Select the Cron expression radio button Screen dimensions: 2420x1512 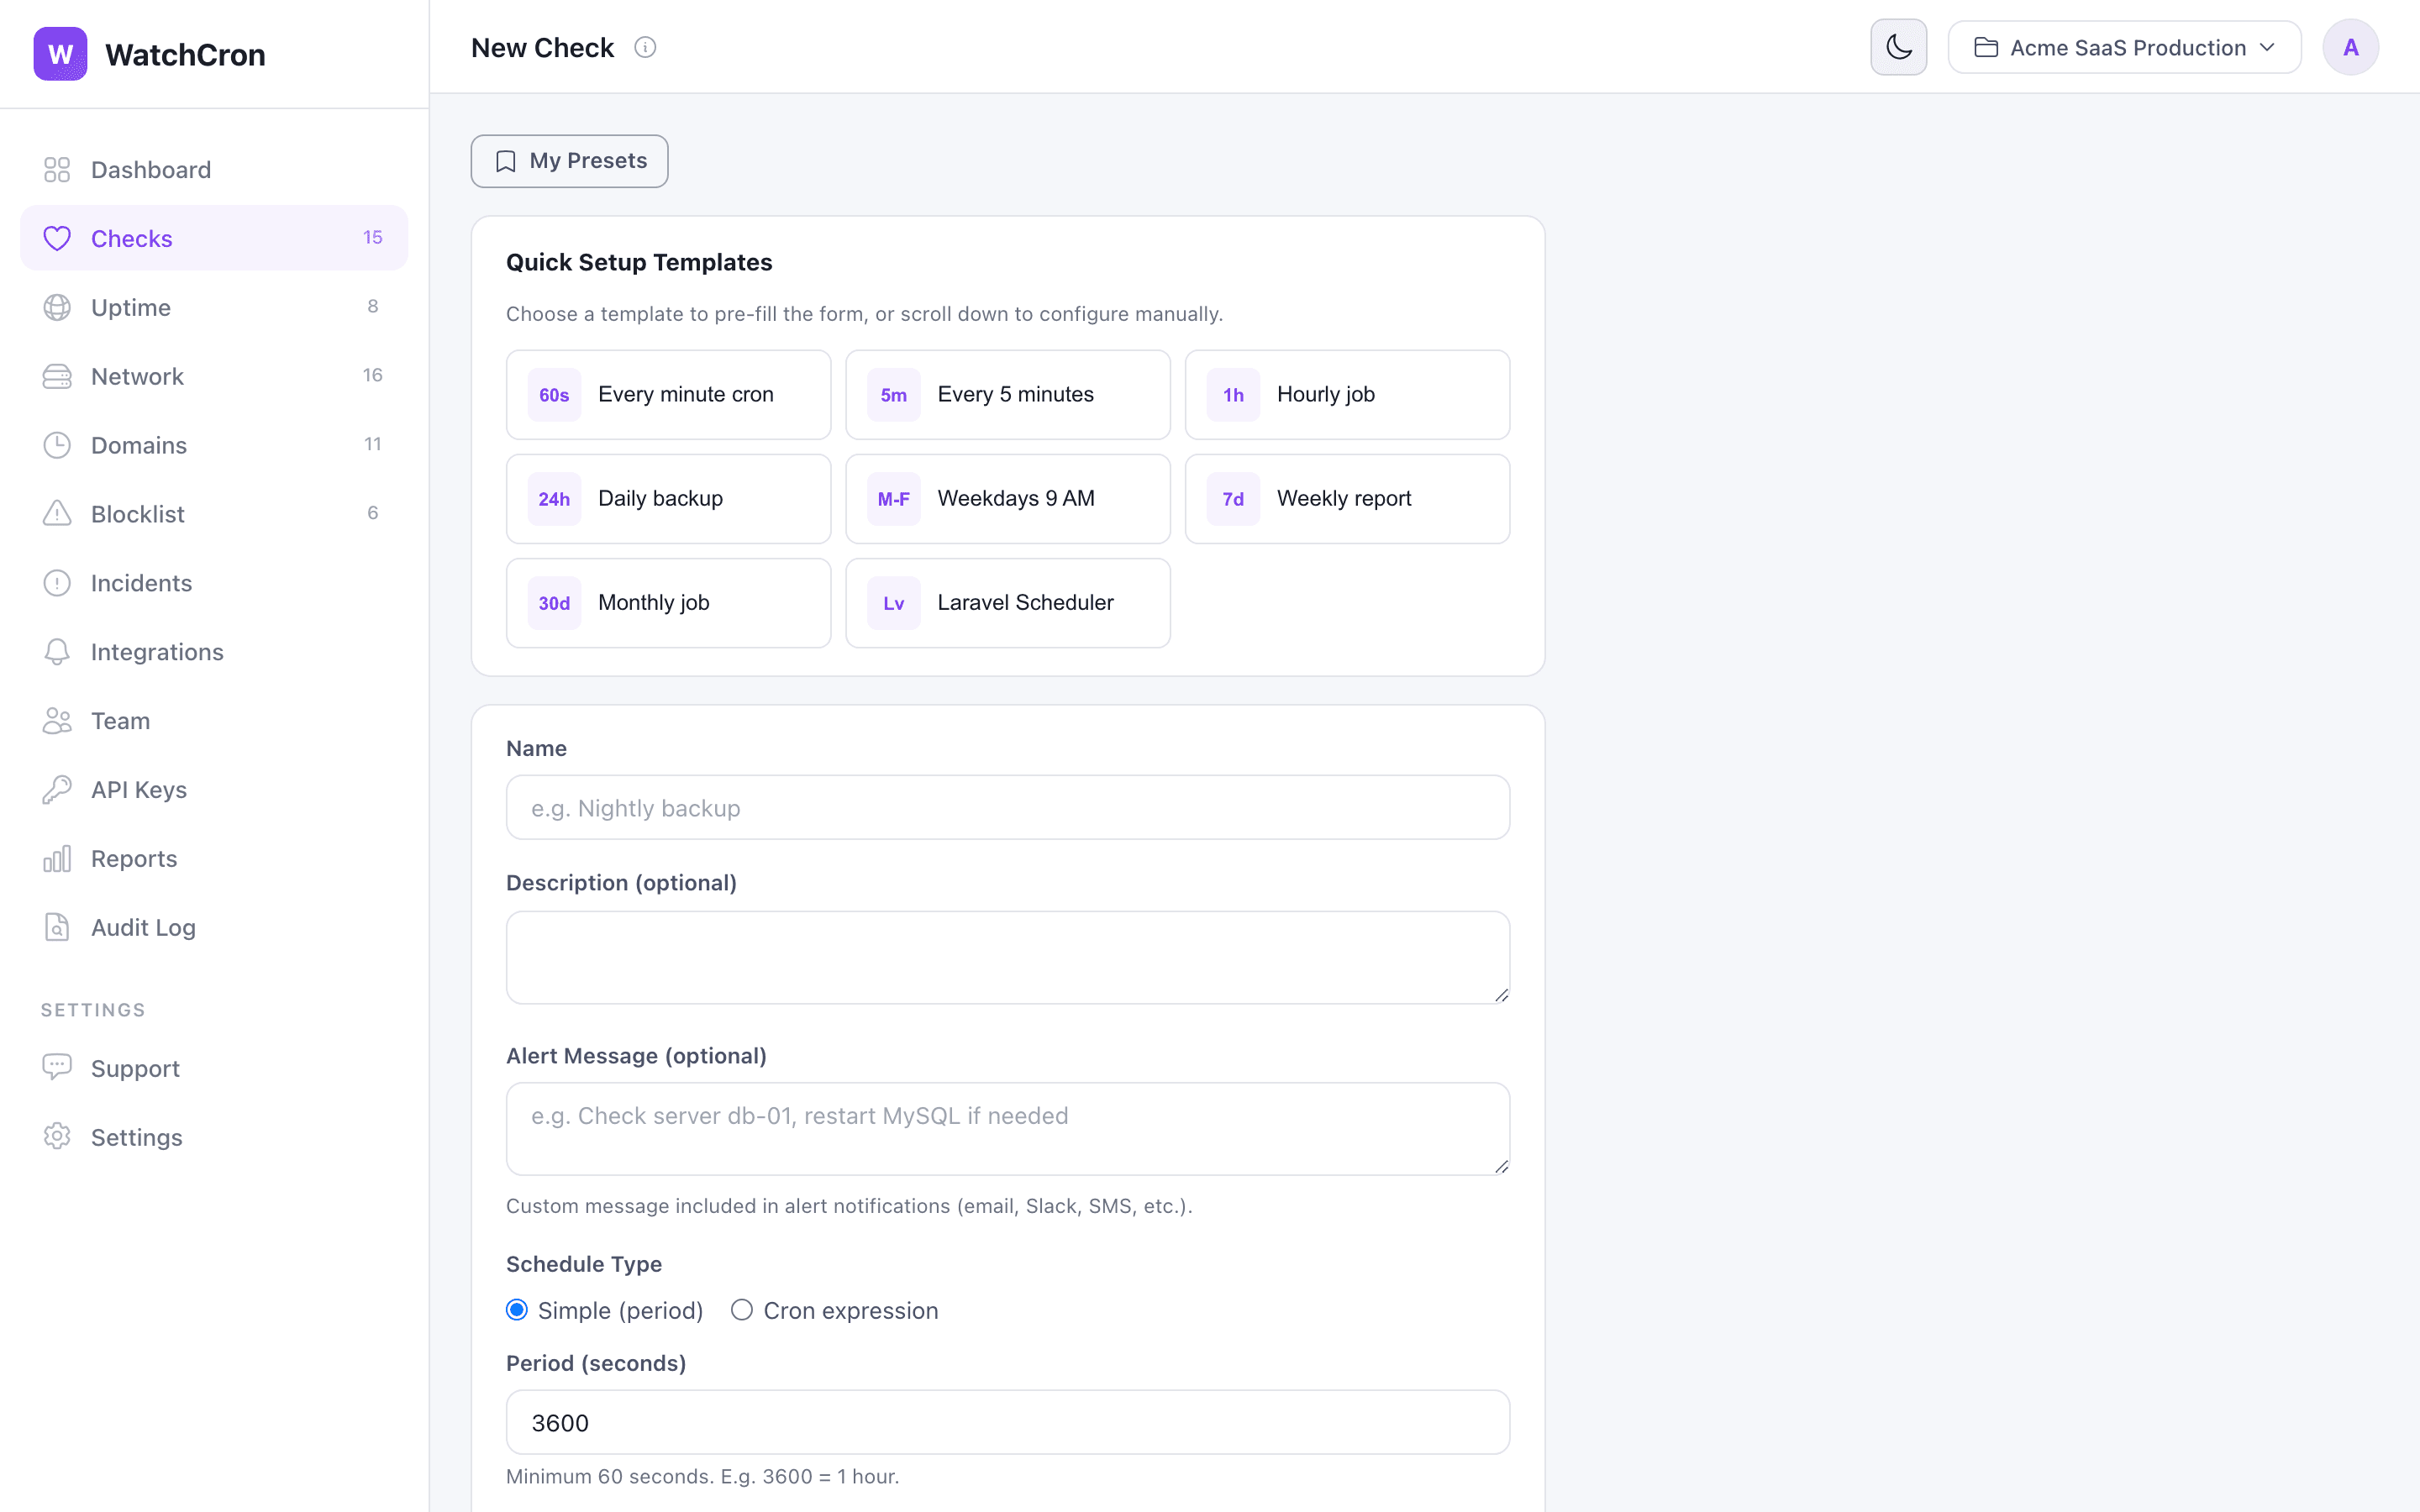coord(741,1310)
